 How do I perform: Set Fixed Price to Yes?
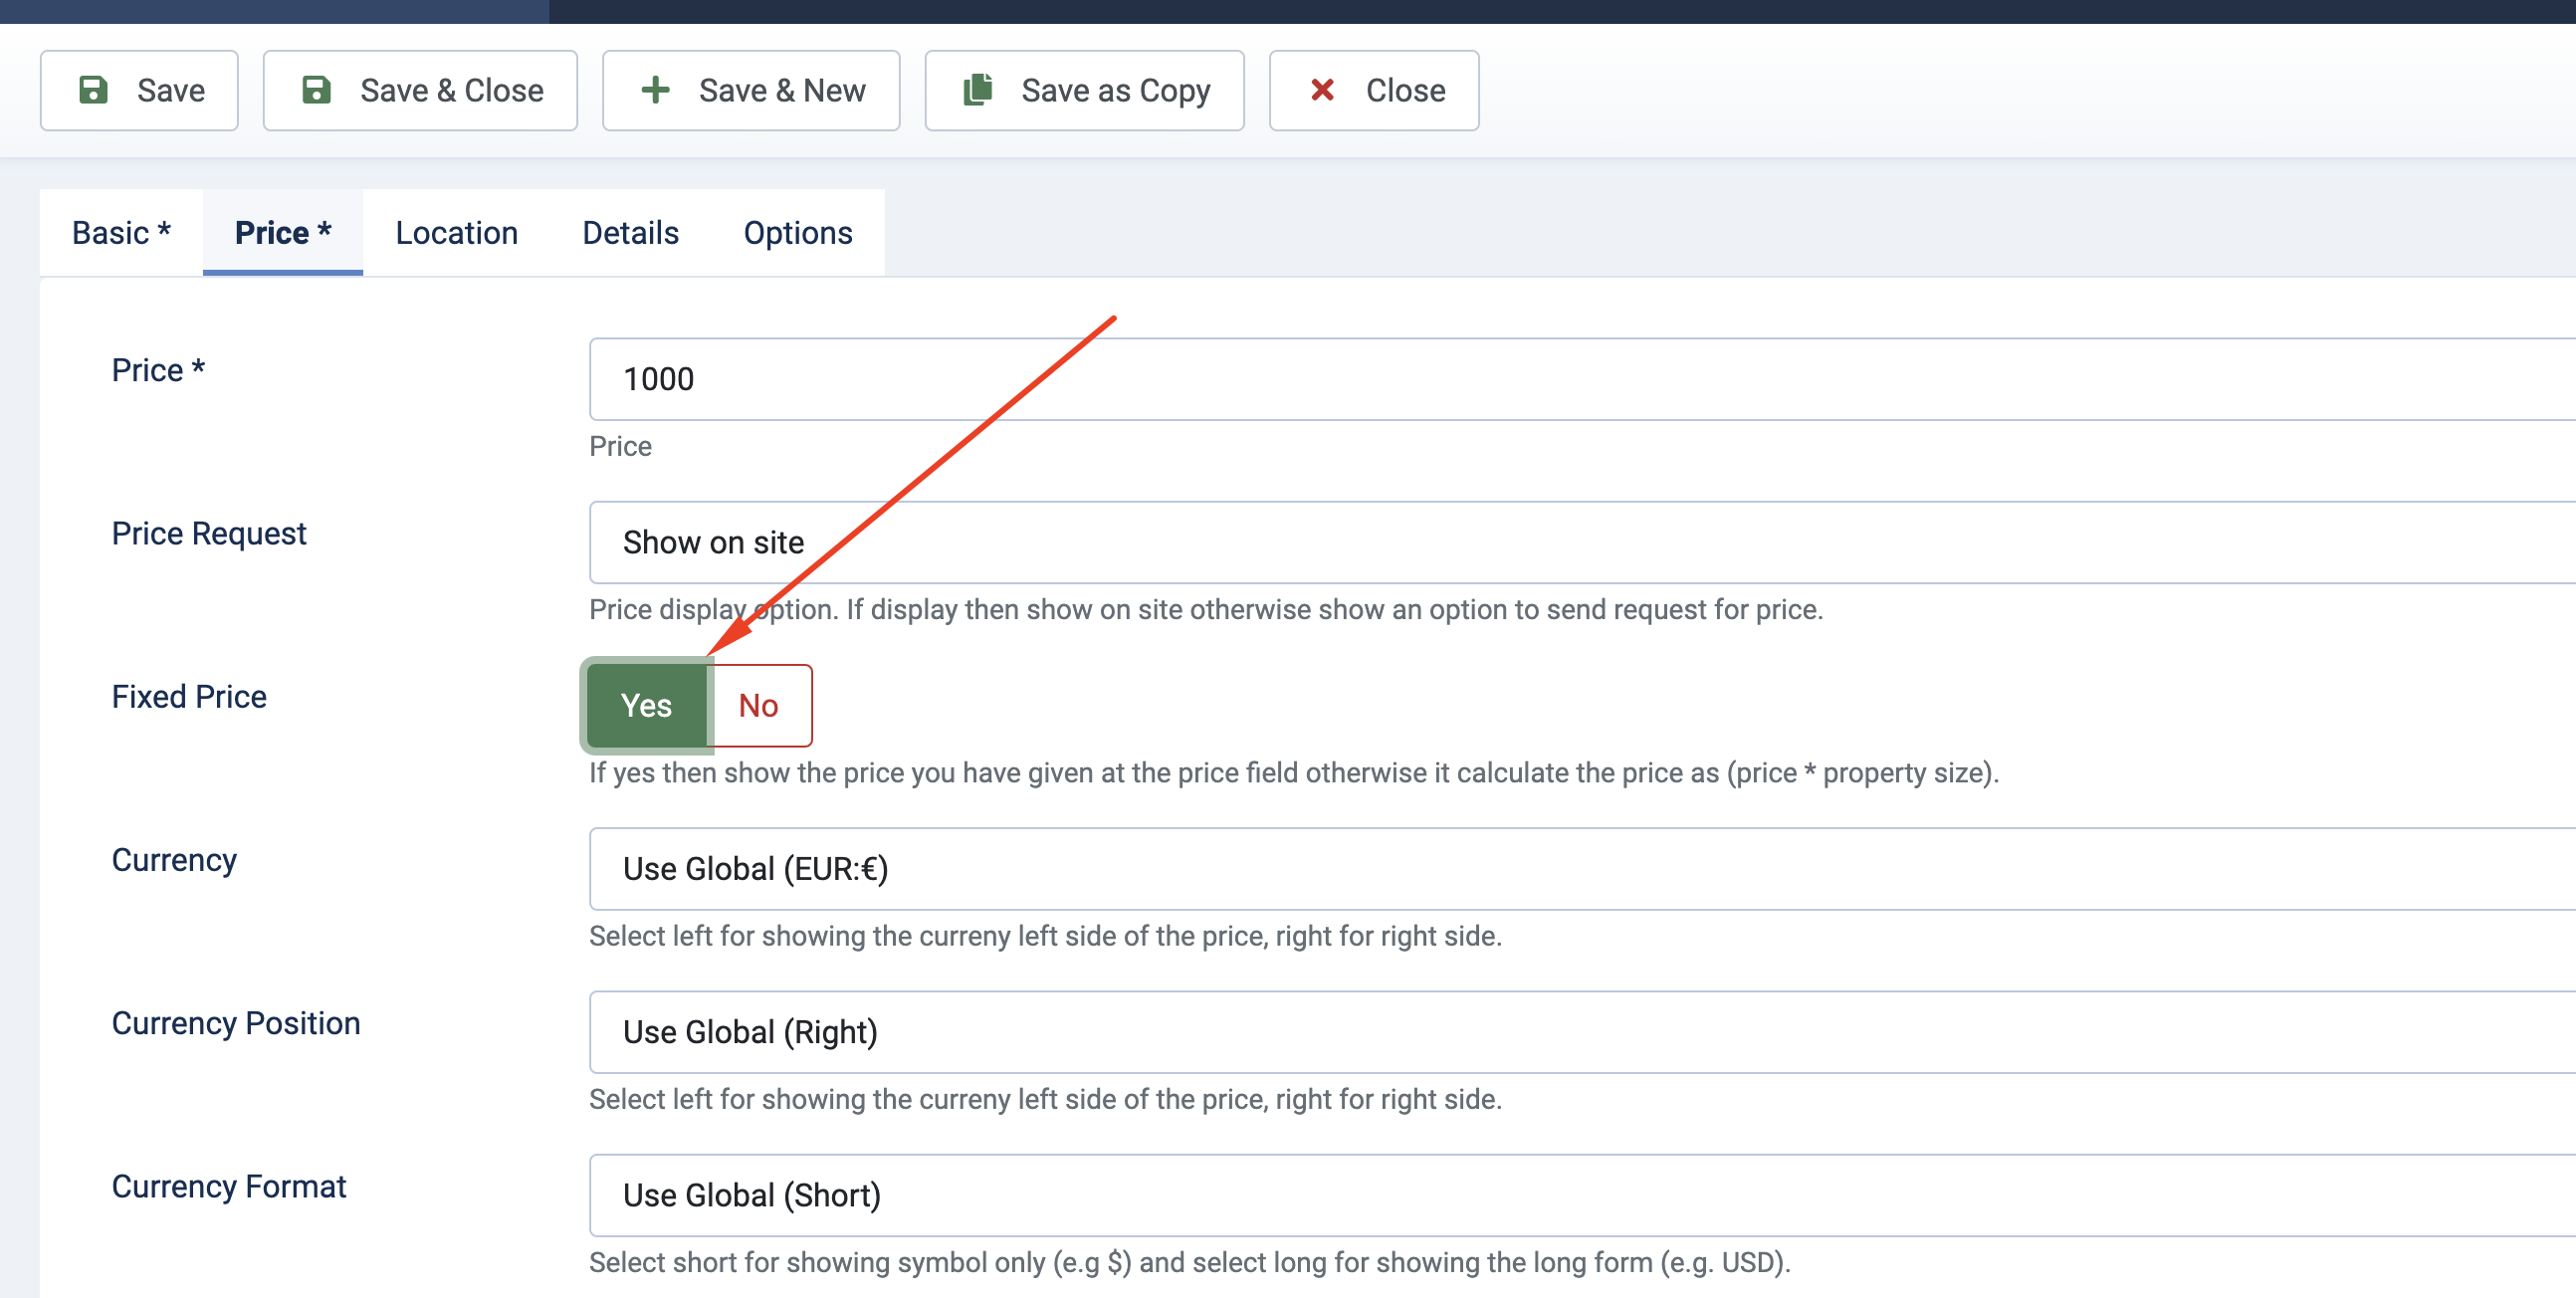pyautogui.click(x=646, y=705)
